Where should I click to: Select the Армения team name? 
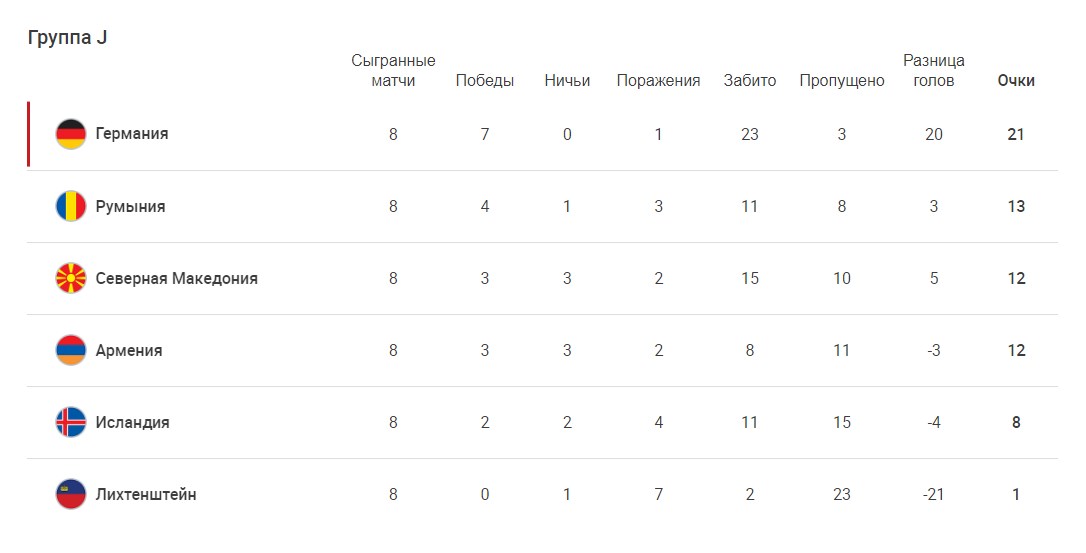[x=129, y=350]
